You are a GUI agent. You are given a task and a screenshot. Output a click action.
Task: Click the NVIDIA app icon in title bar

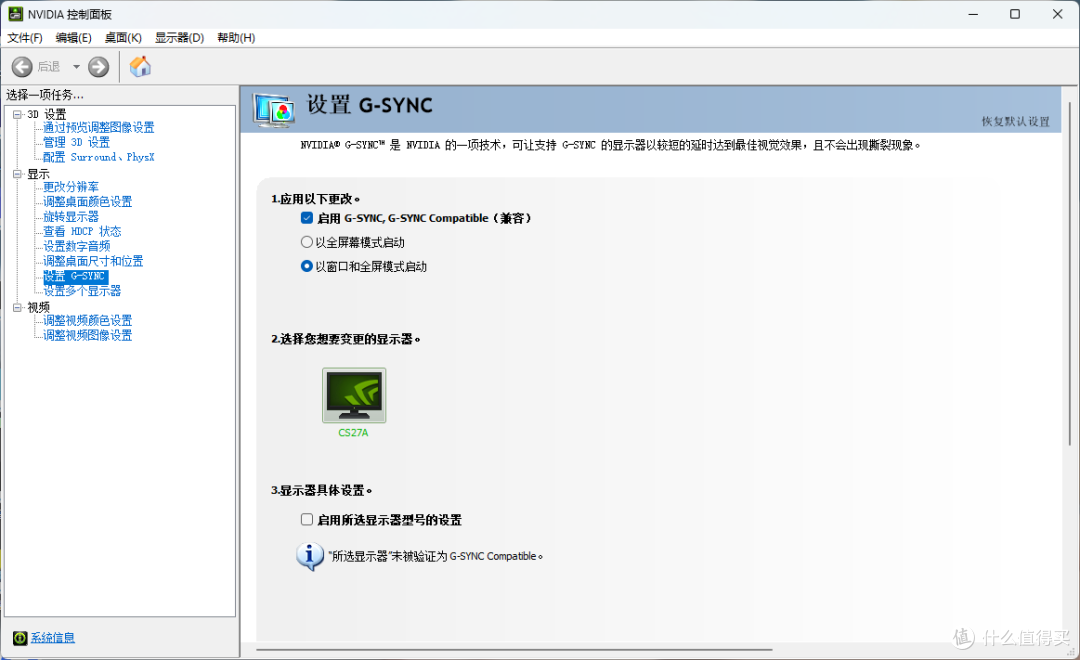(x=15, y=14)
